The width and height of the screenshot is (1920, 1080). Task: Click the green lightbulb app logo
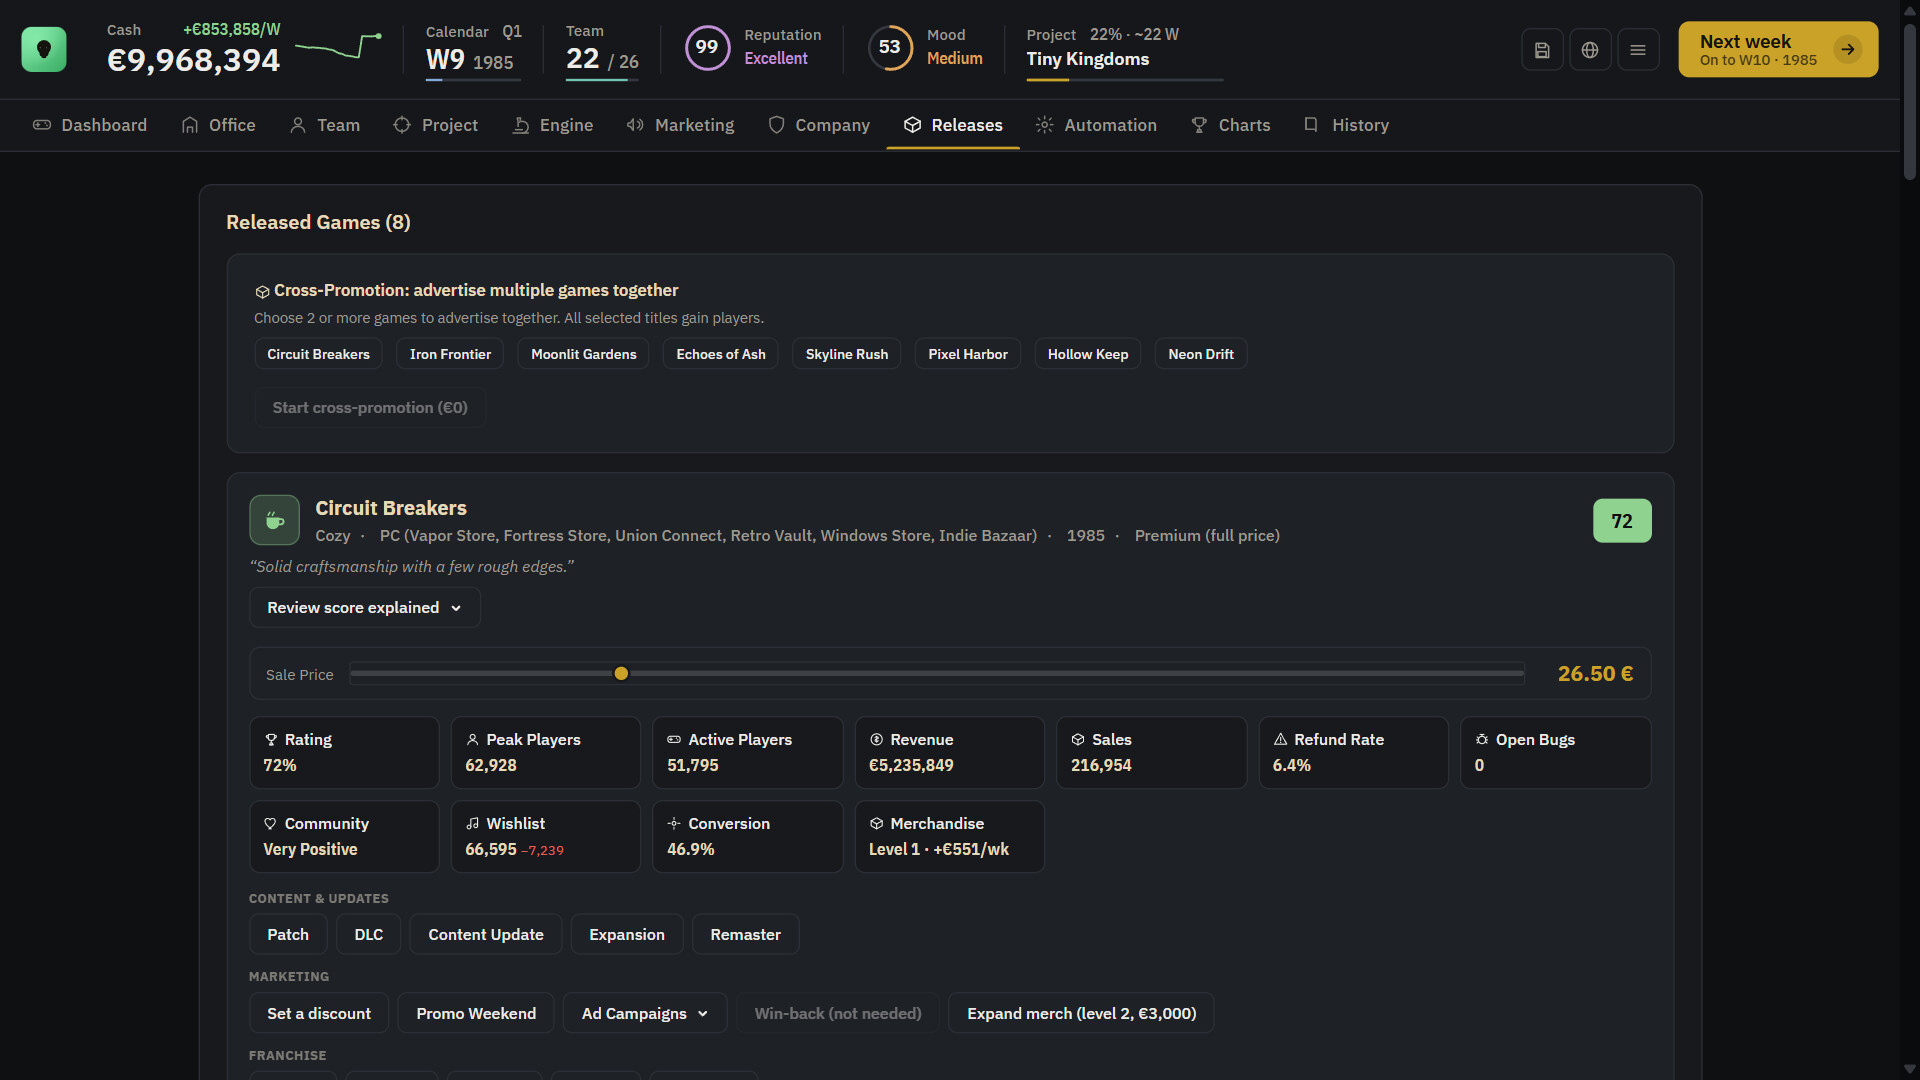pos(44,49)
